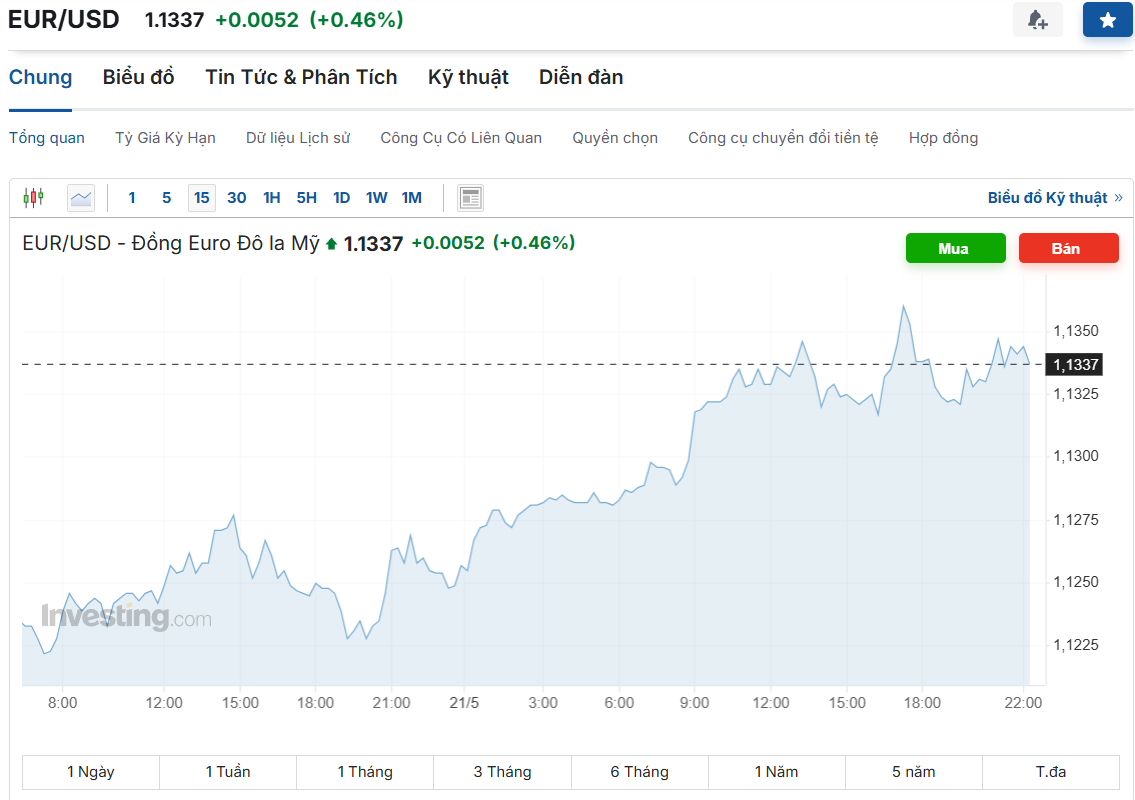Viewport: 1135px width, 800px height.
Task: Click the green up arrow beside 1.1337
Action: 332,244
